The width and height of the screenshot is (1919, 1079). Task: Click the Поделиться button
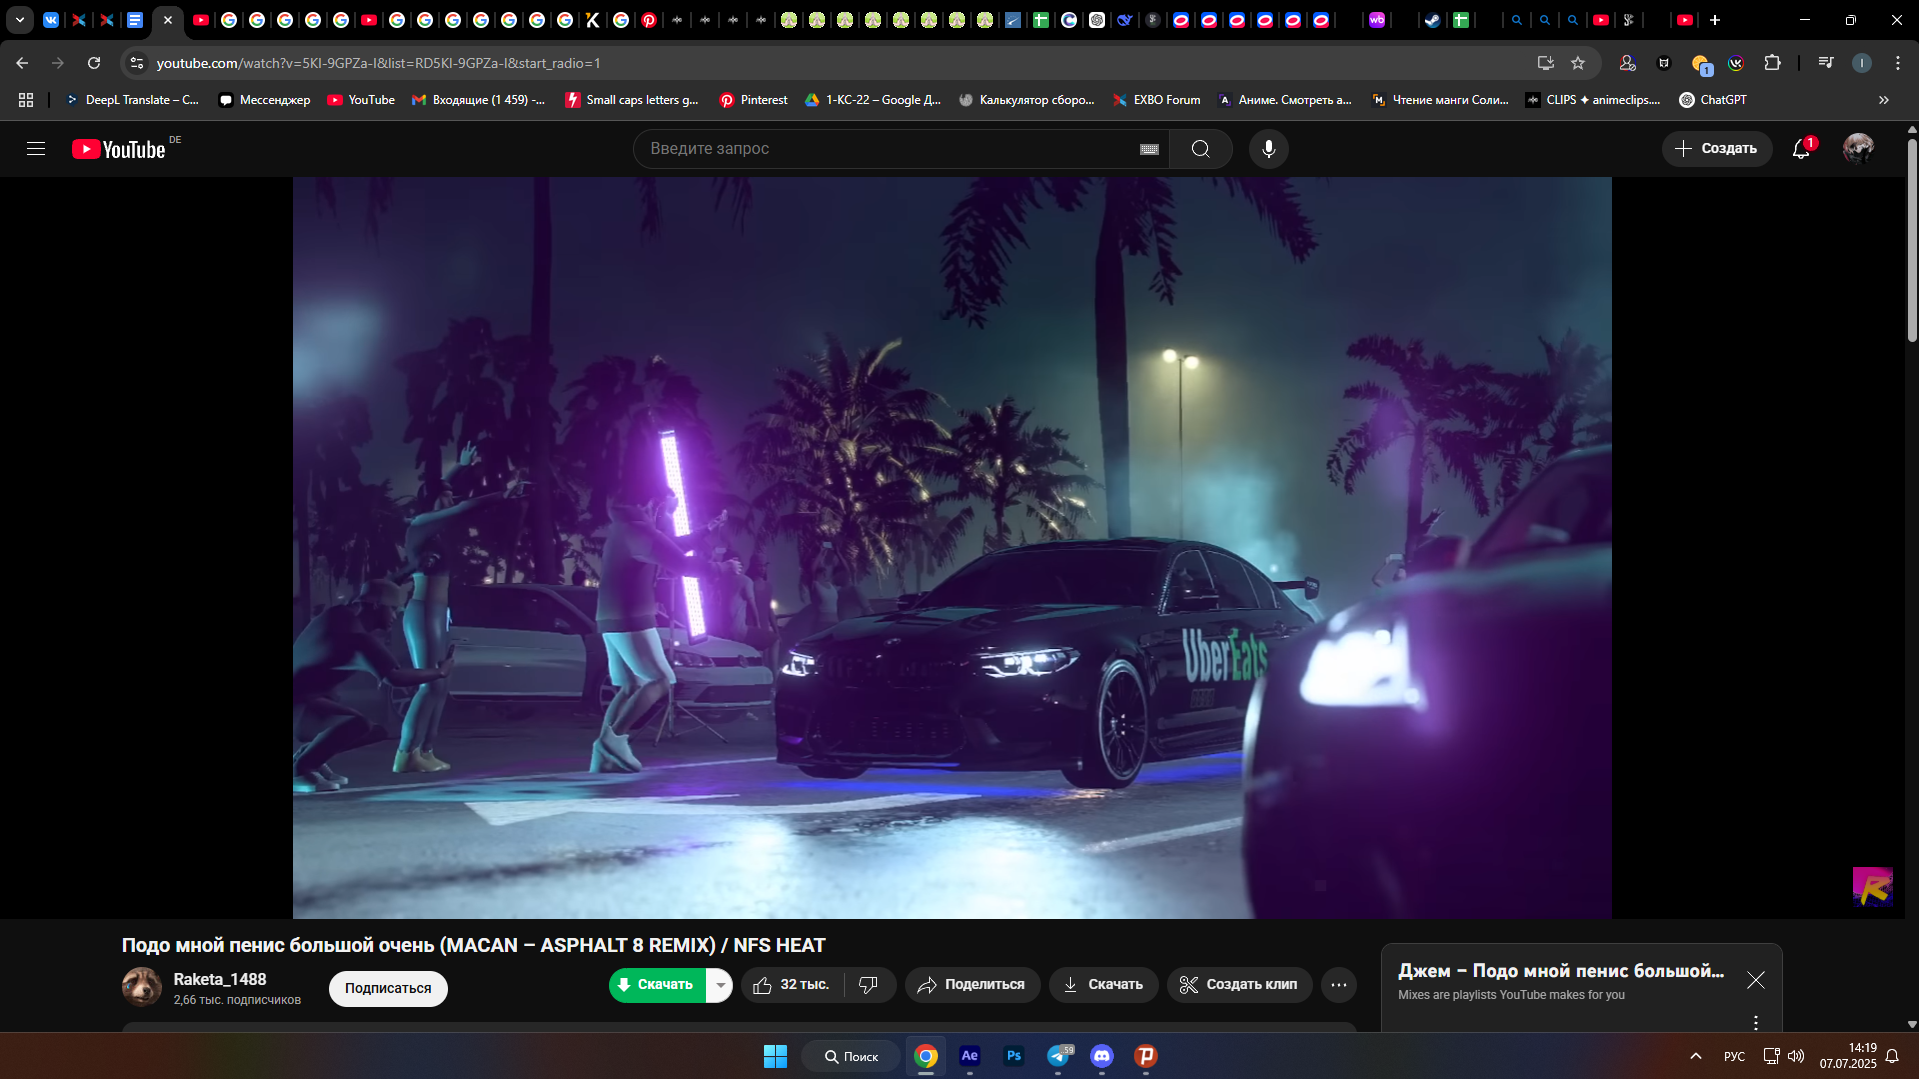pyautogui.click(x=972, y=985)
